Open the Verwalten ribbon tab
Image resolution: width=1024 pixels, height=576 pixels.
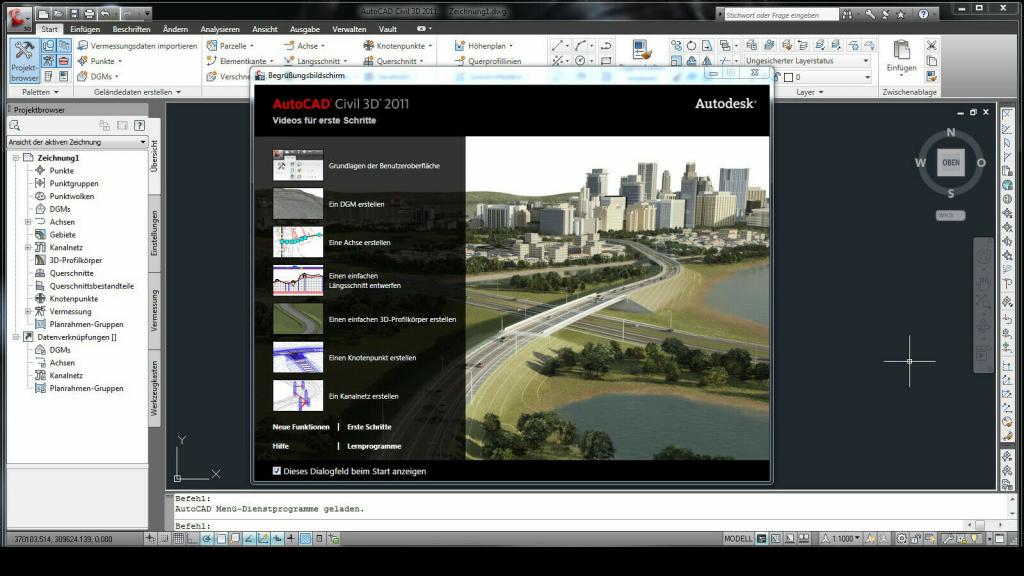[x=349, y=29]
